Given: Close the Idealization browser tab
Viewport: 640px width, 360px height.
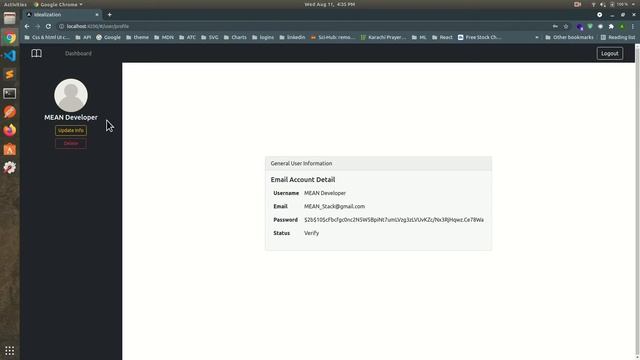Looking at the screenshot, I should pyautogui.click(x=97, y=15).
